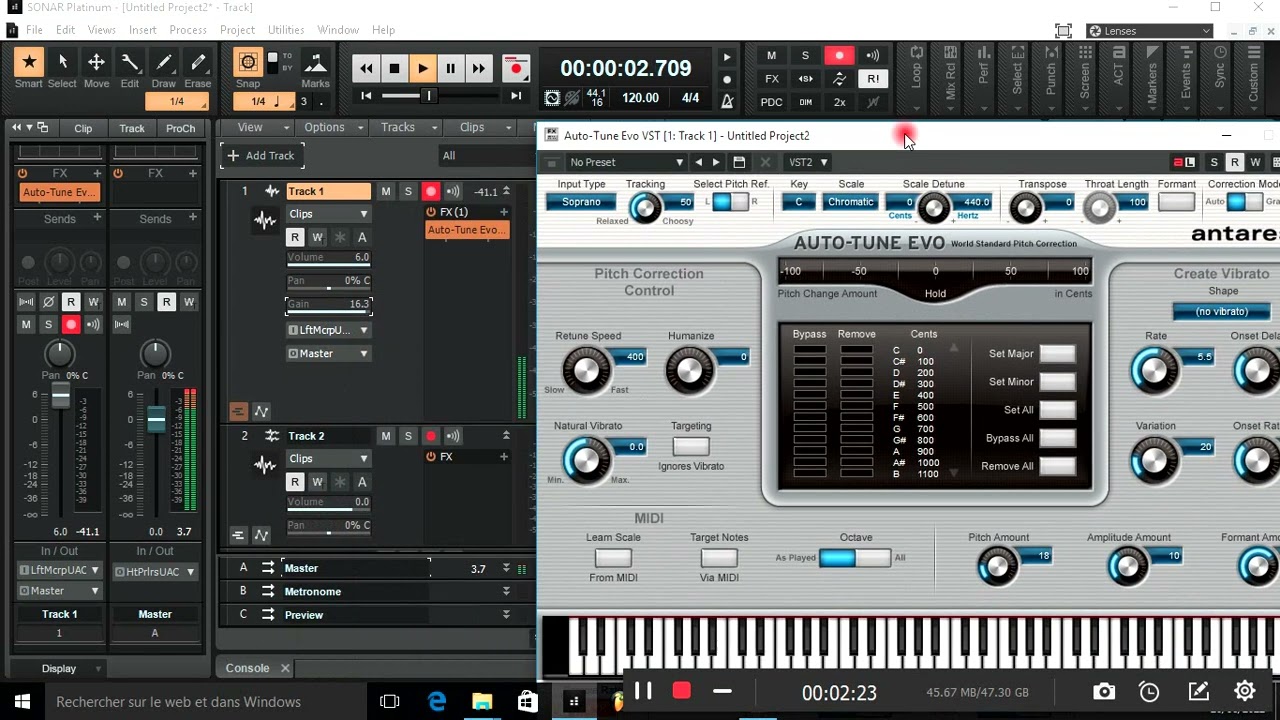The width and height of the screenshot is (1280, 720).
Task: Click the Learn Scale From MIDI button
Action: (613, 558)
